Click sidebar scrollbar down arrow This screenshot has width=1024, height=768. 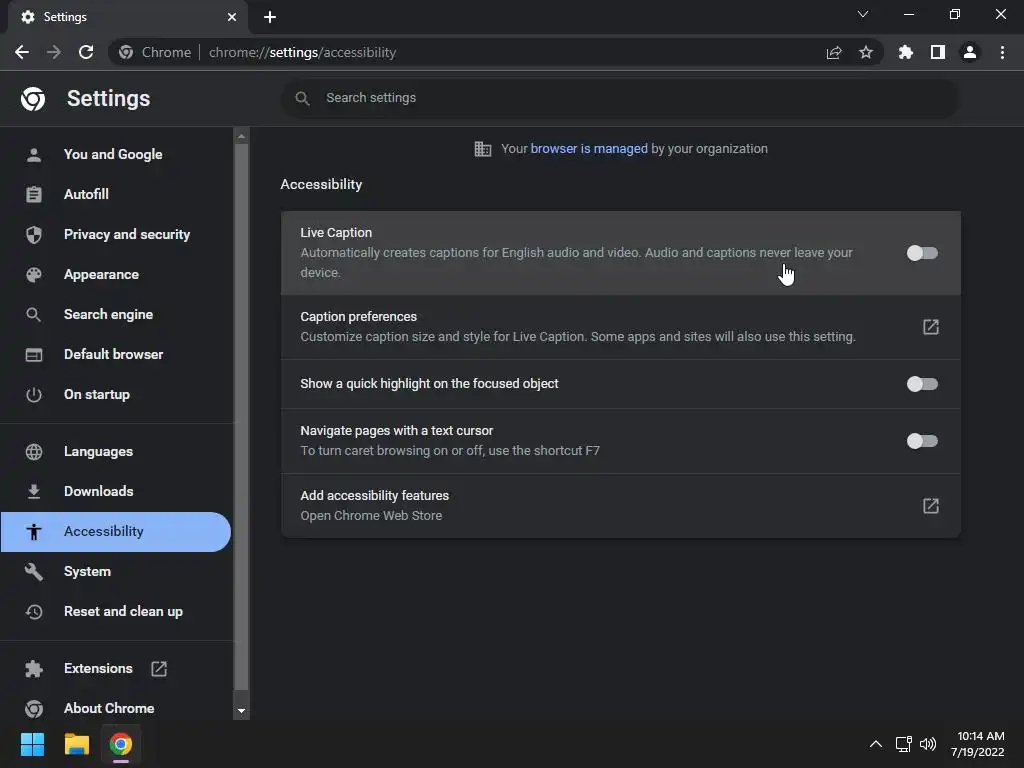241,711
